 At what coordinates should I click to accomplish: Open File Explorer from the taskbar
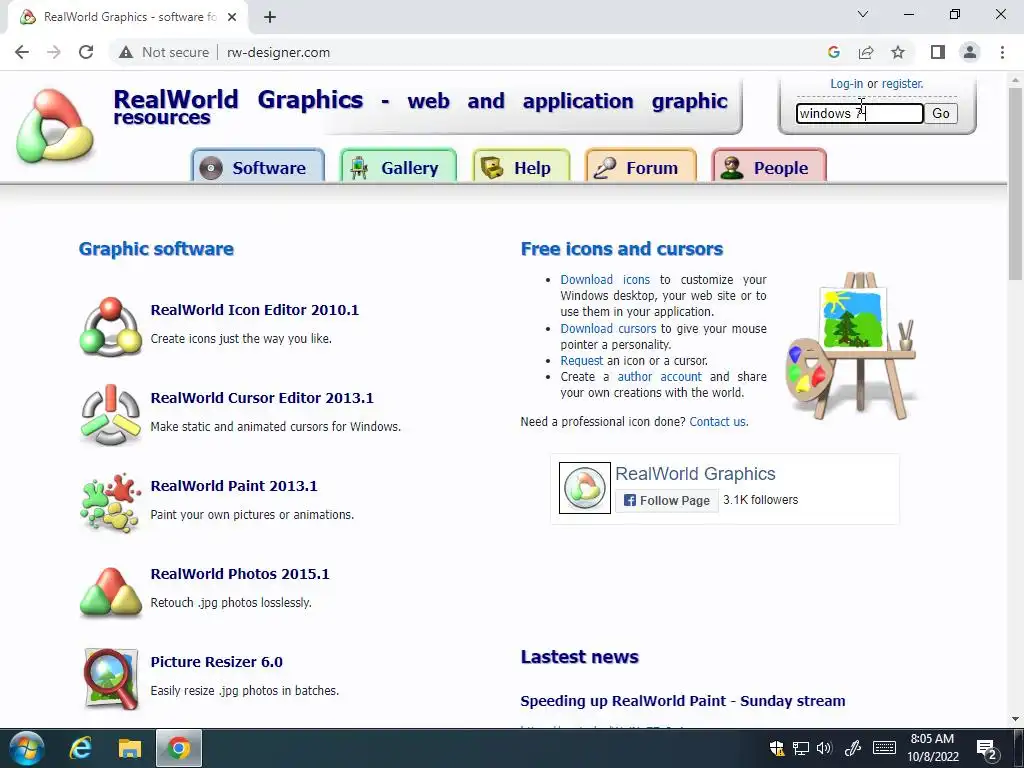point(130,748)
